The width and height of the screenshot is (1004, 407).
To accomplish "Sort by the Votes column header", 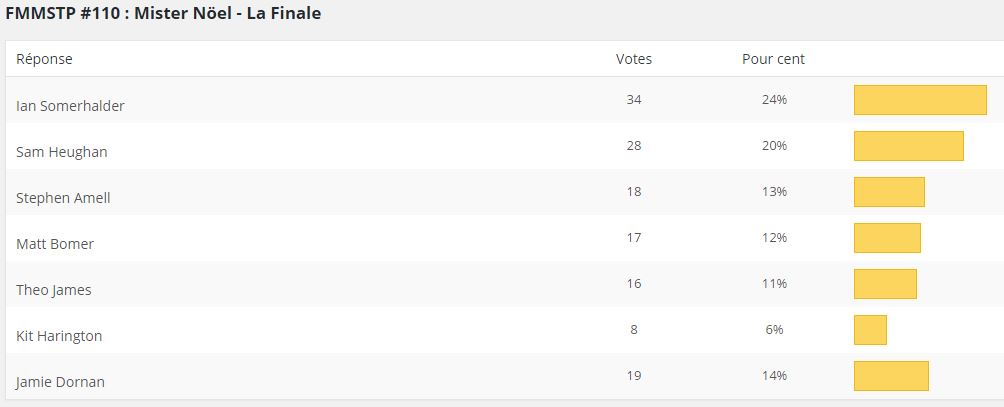I will click(633, 59).
